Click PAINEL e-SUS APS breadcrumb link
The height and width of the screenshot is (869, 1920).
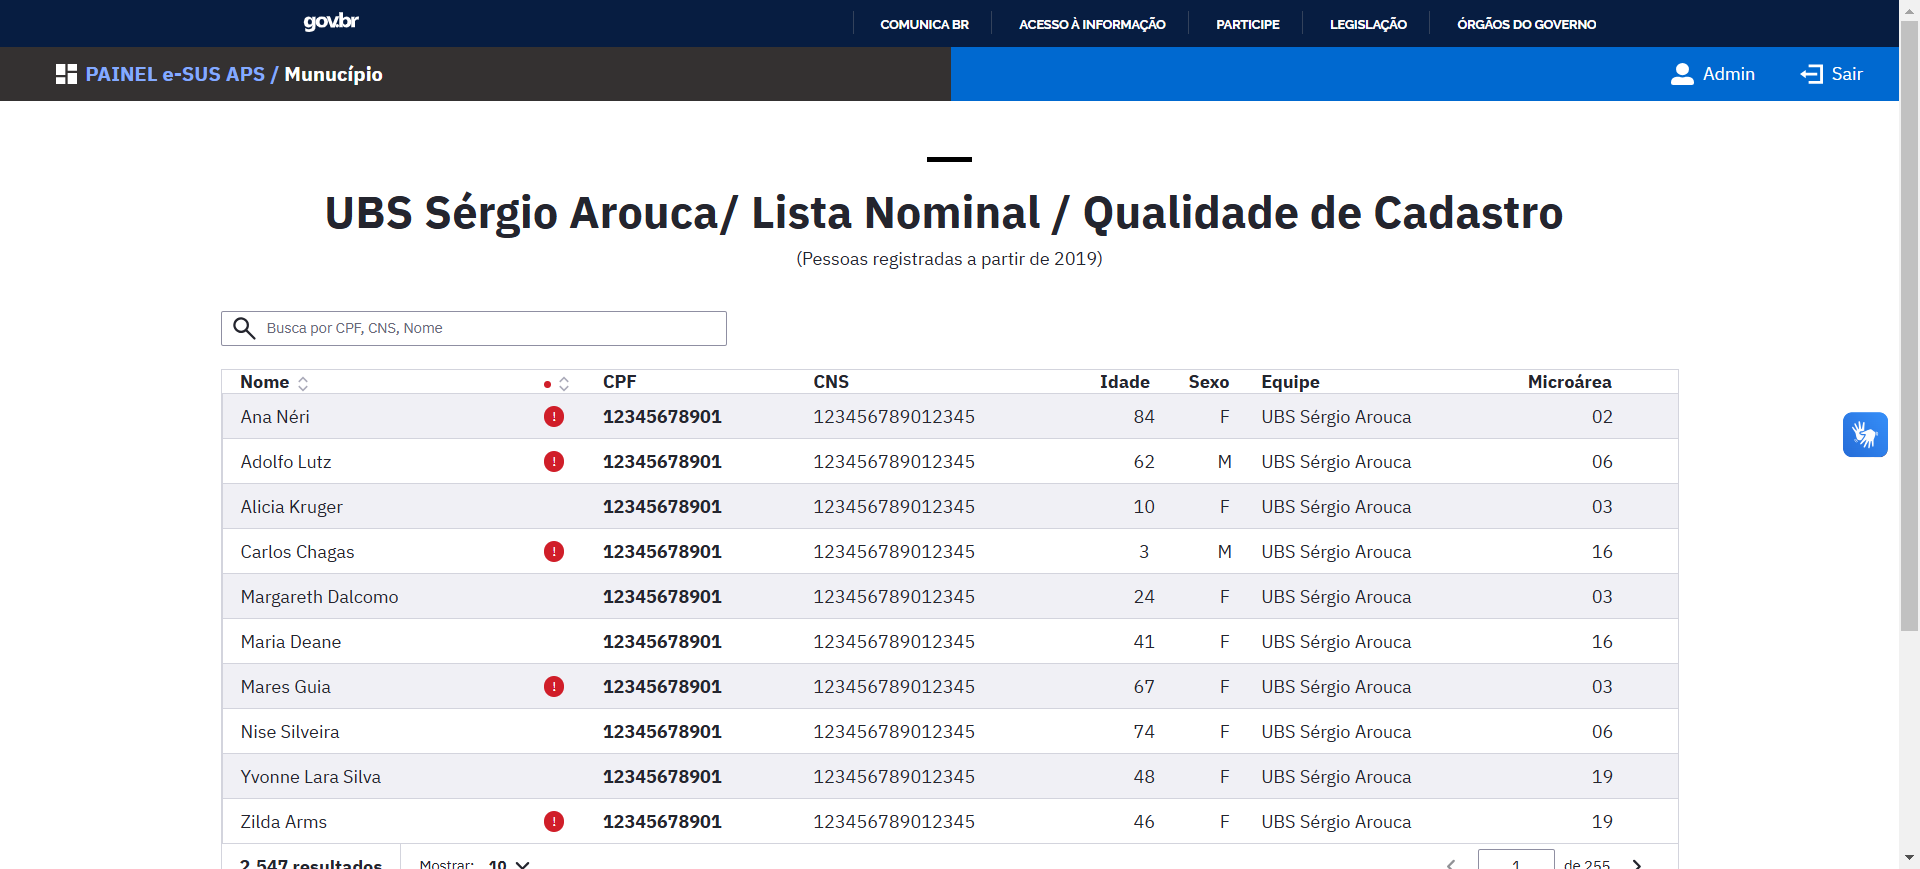(x=175, y=74)
